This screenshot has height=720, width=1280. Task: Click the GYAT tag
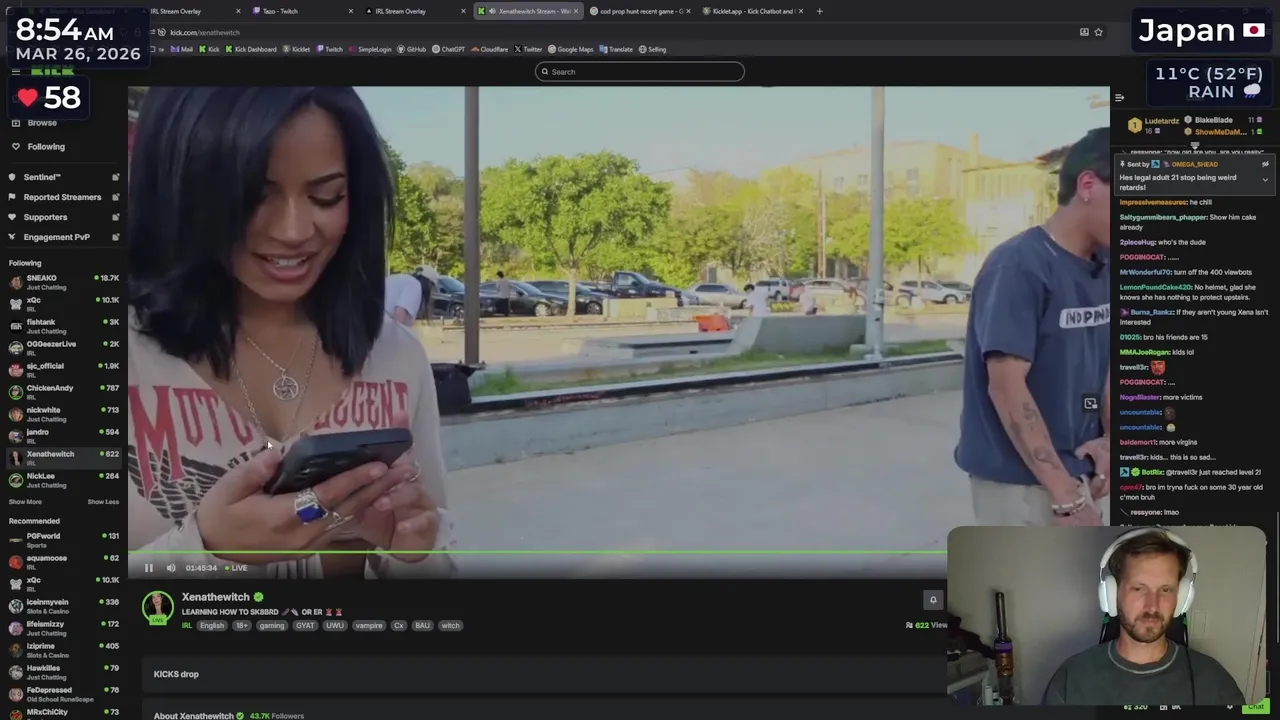click(x=305, y=626)
